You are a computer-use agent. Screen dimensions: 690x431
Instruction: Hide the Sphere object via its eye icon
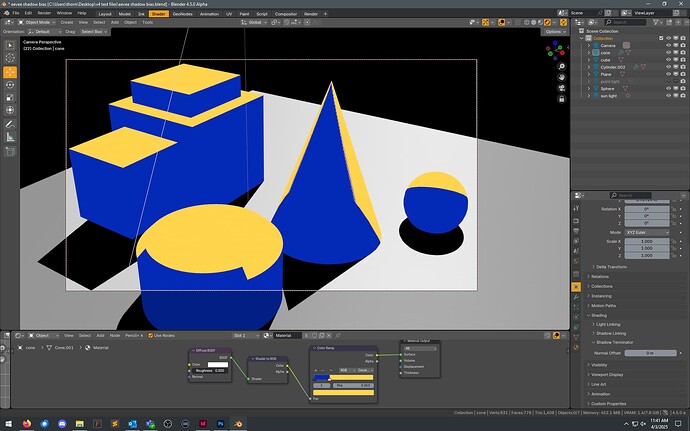(668, 88)
